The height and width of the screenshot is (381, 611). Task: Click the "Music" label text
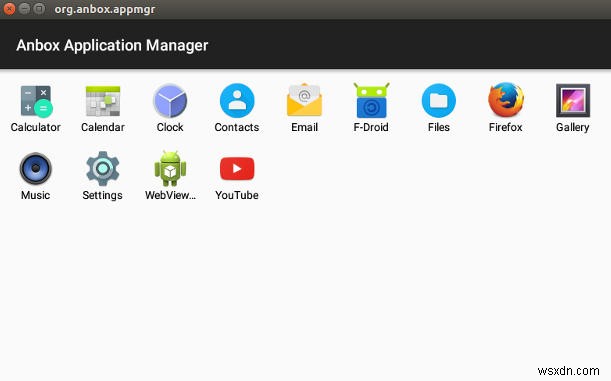(x=35, y=195)
